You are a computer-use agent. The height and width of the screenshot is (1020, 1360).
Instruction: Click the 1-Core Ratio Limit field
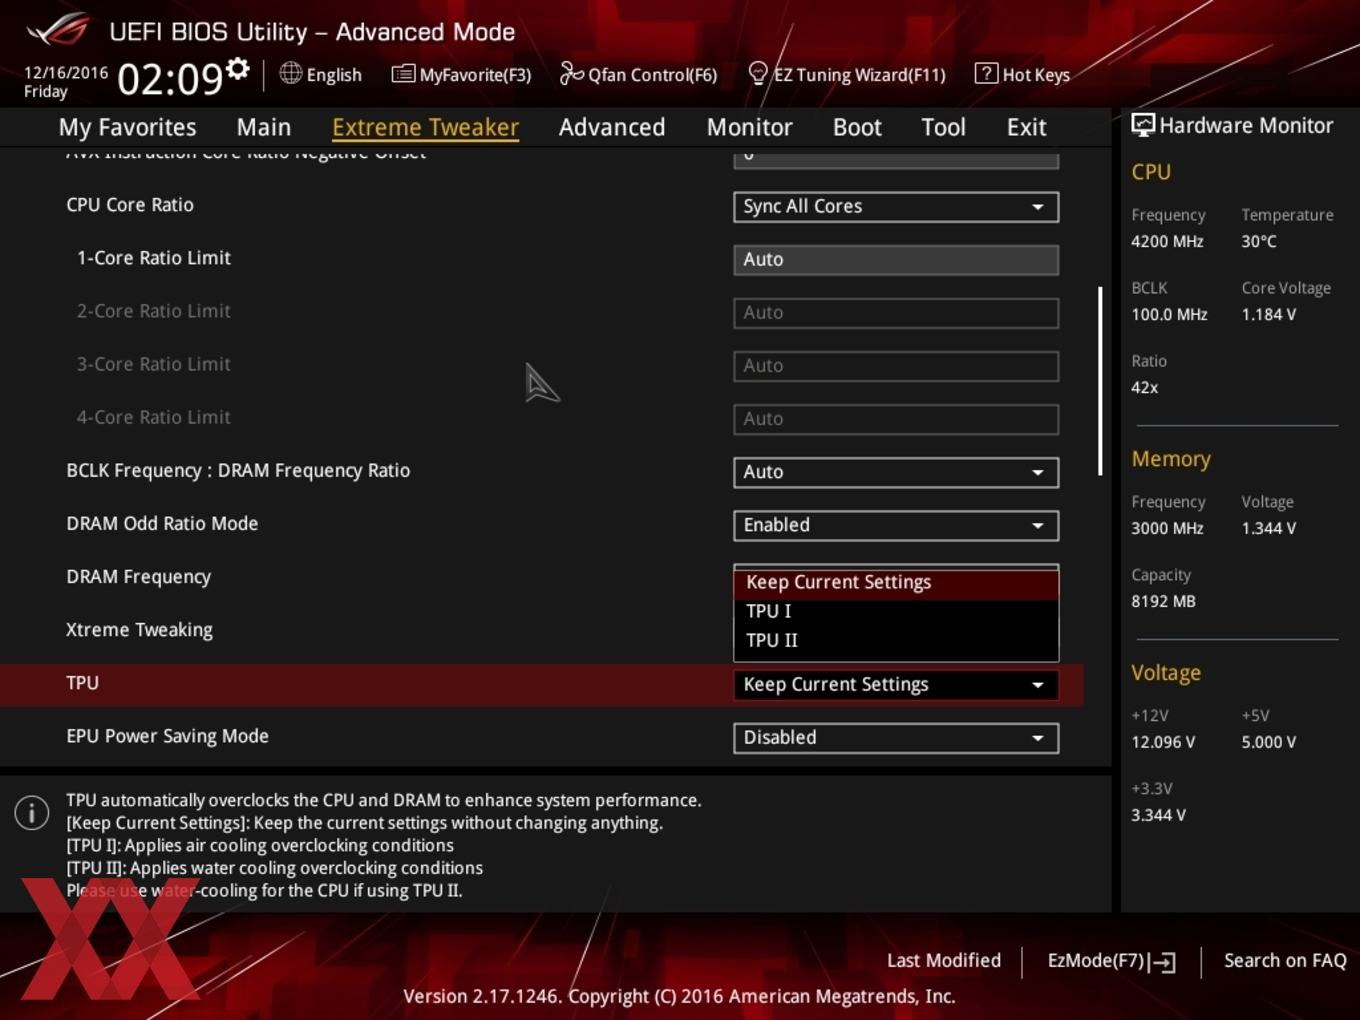[896, 259]
